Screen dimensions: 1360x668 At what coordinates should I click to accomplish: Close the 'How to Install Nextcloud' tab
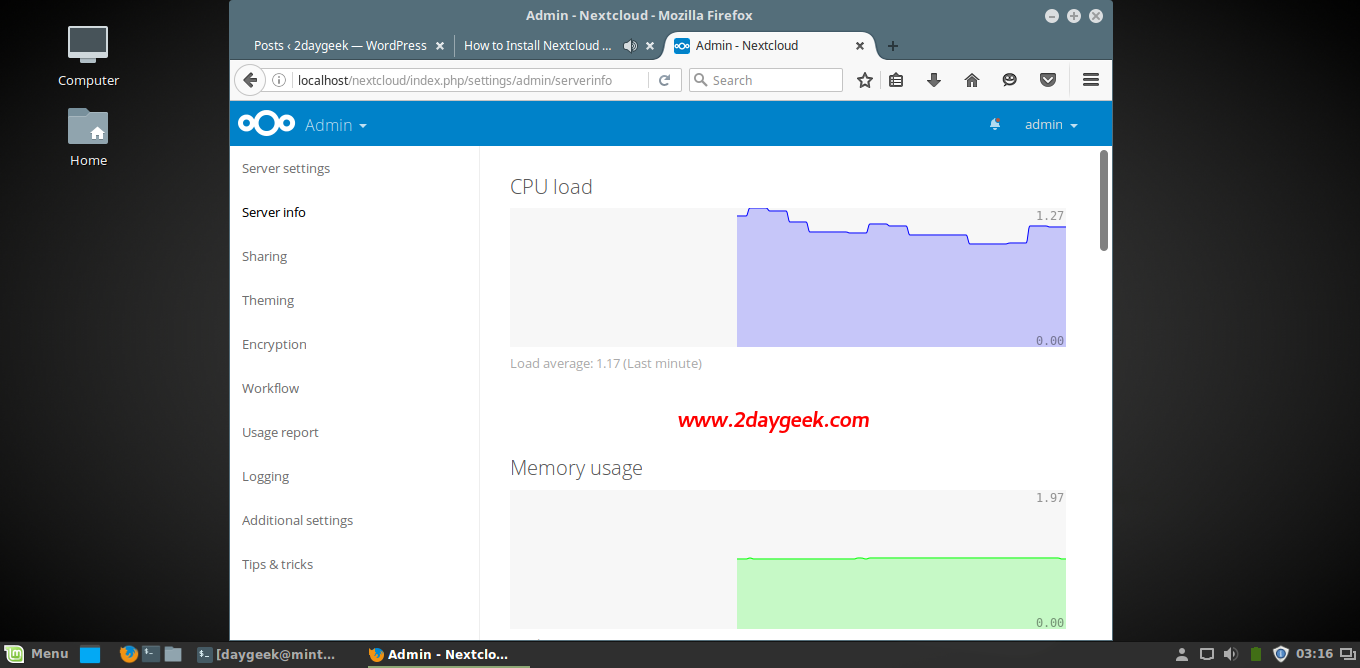coord(650,46)
